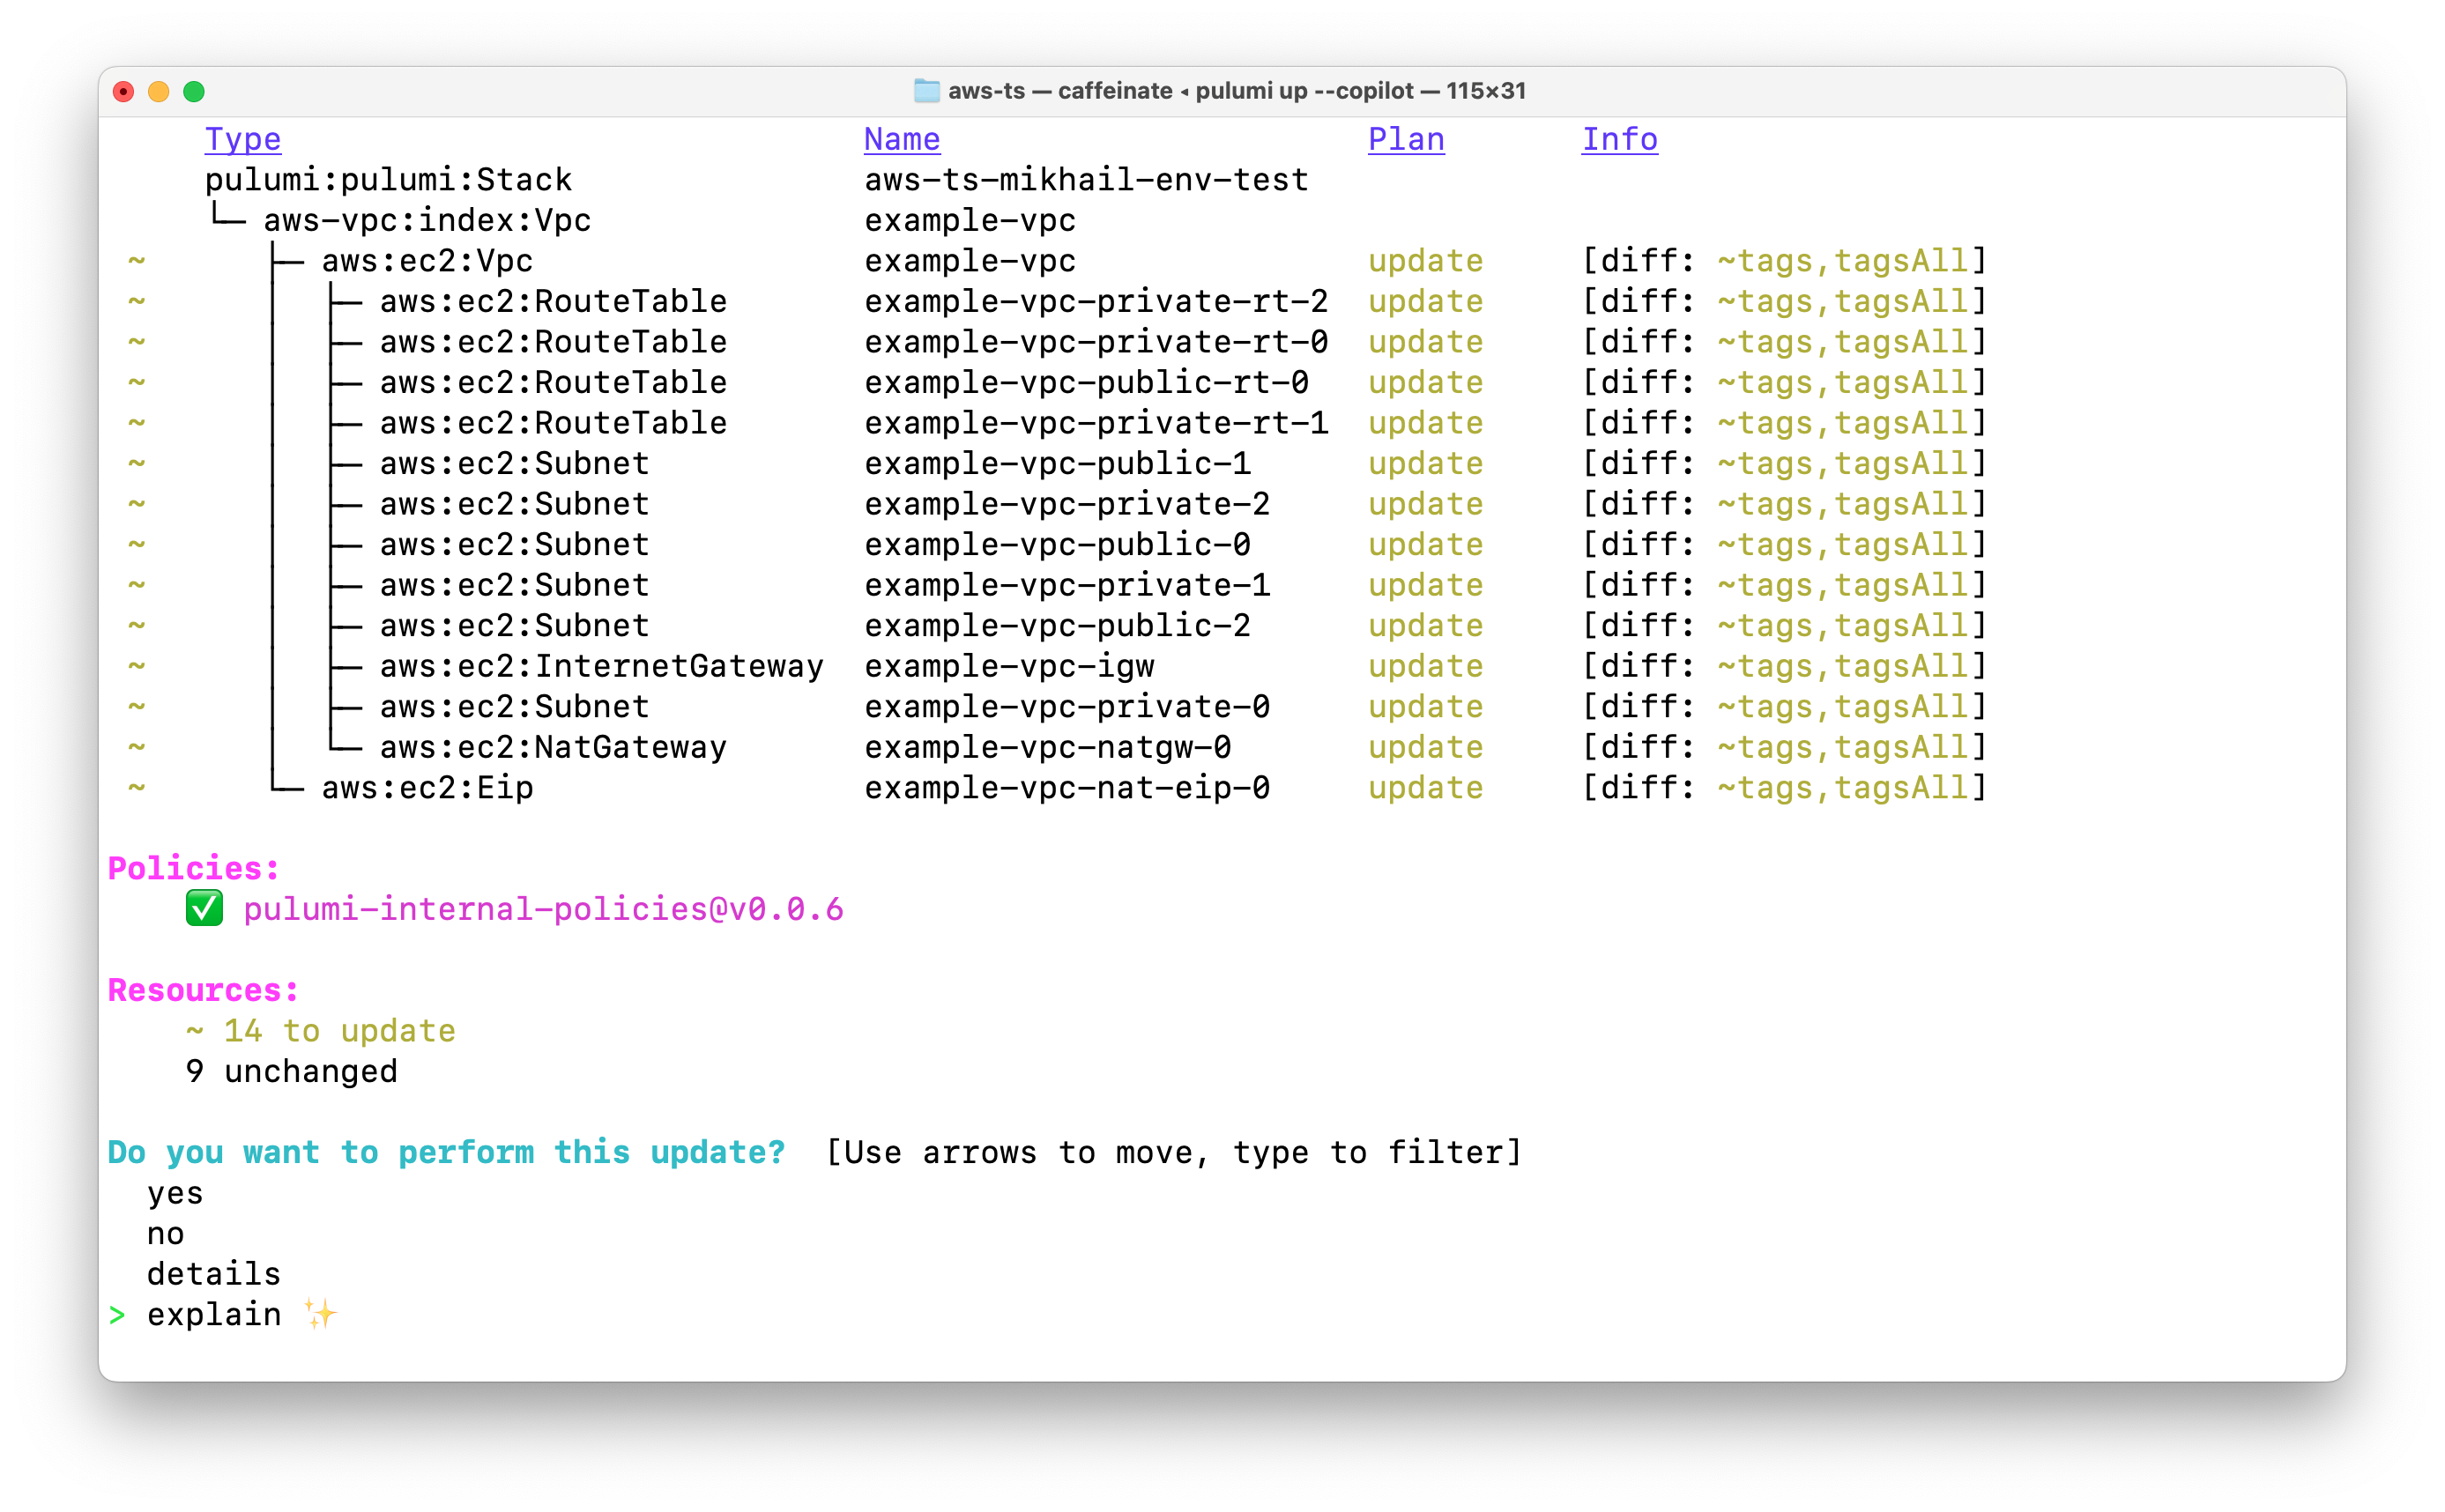Click the name example-vpc-private-rt-1

(1096, 423)
